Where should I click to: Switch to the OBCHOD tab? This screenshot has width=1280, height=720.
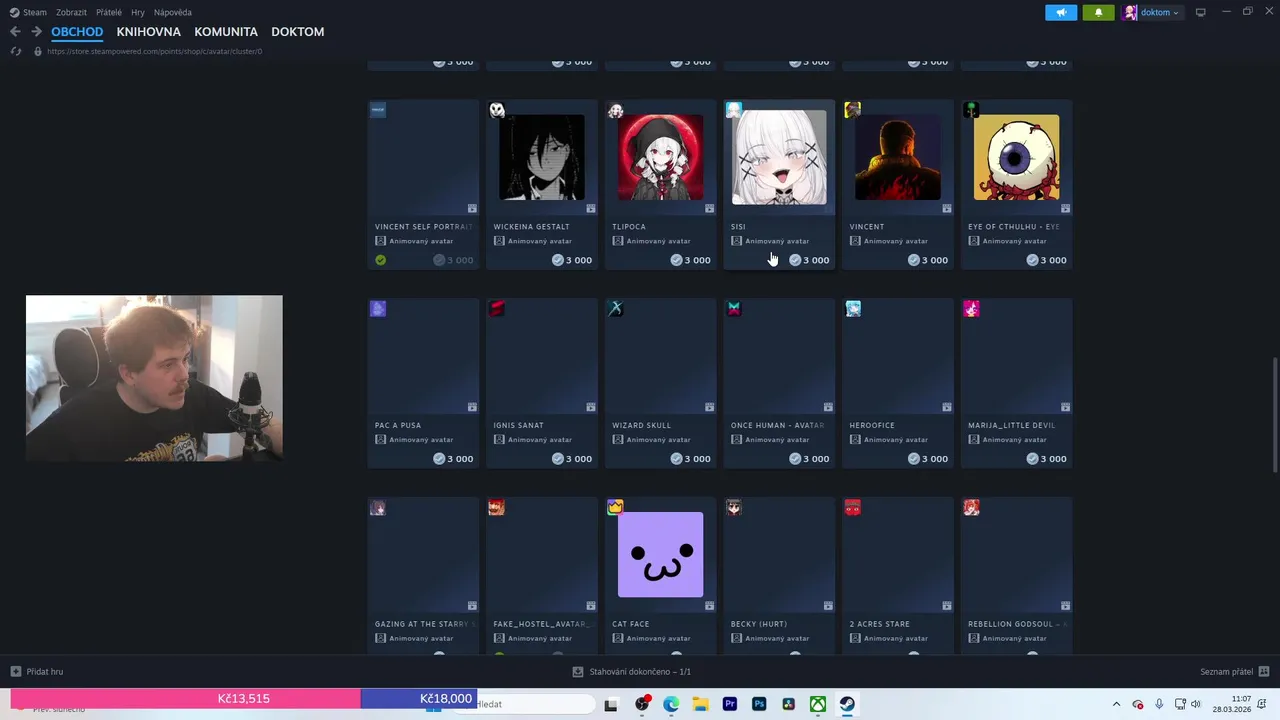click(x=77, y=32)
